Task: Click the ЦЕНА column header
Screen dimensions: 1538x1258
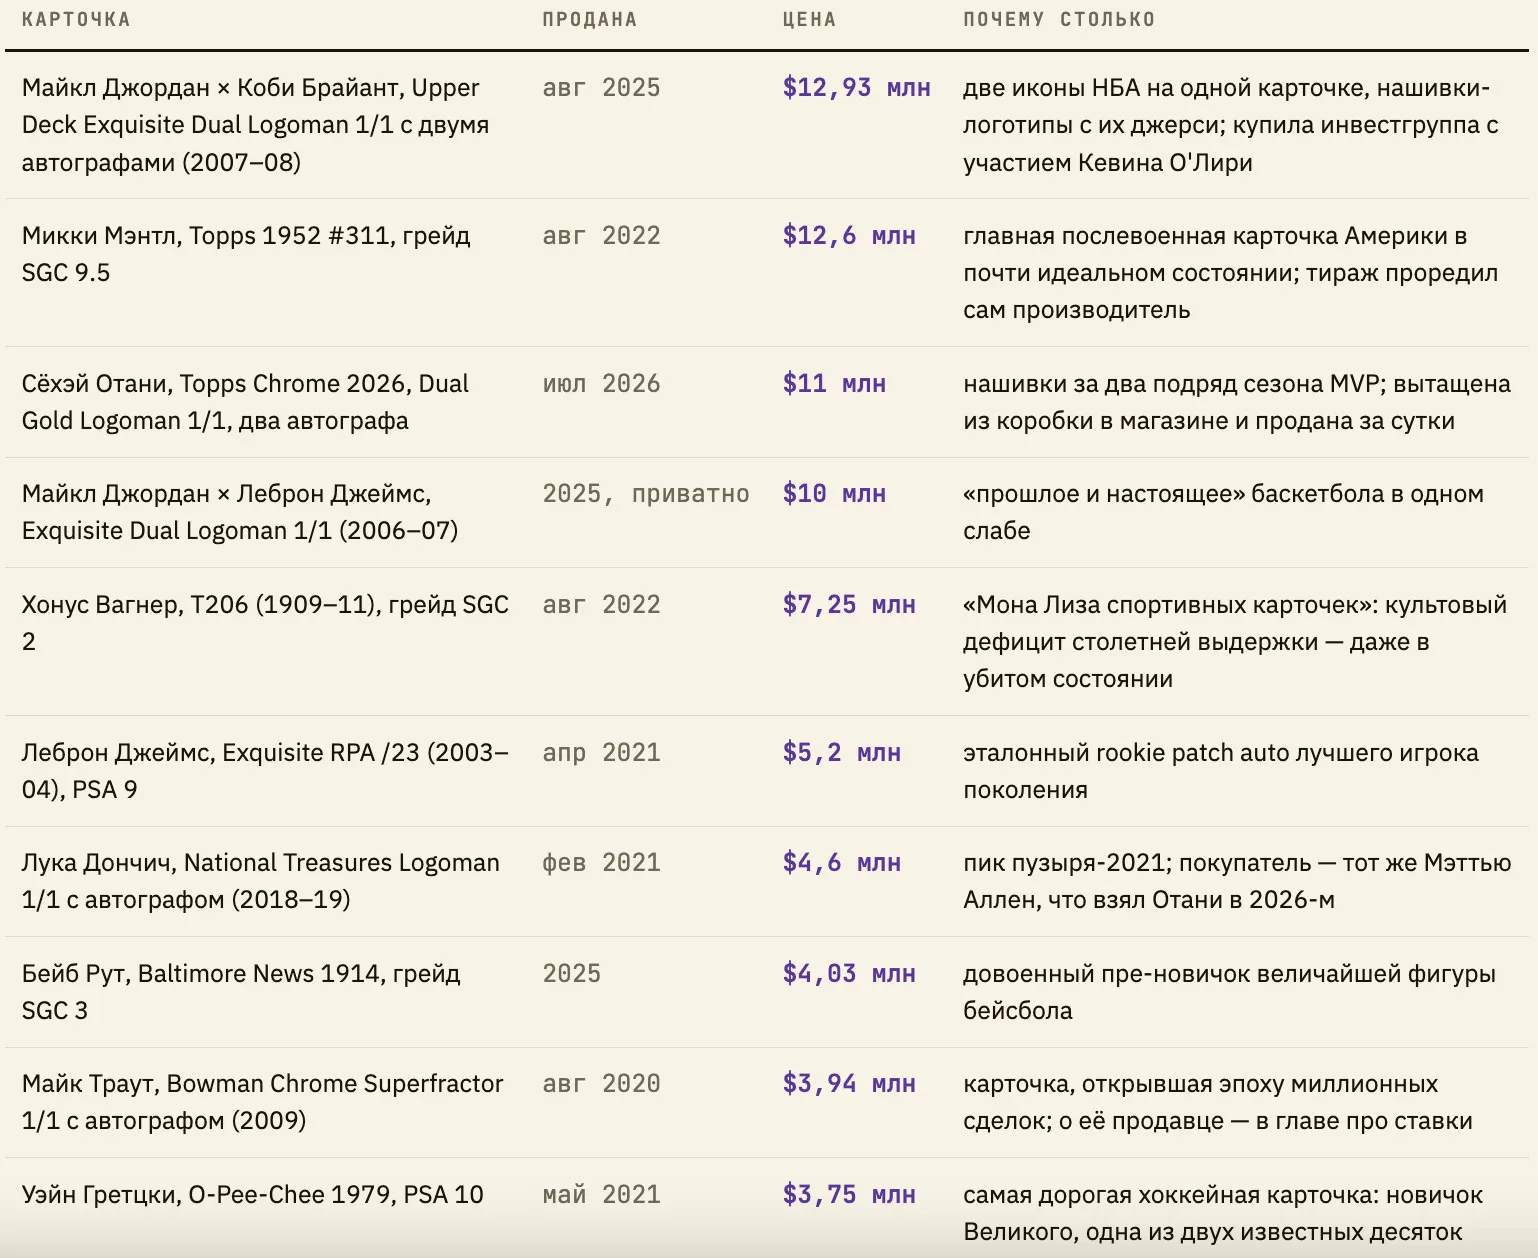Action: [809, 20]
